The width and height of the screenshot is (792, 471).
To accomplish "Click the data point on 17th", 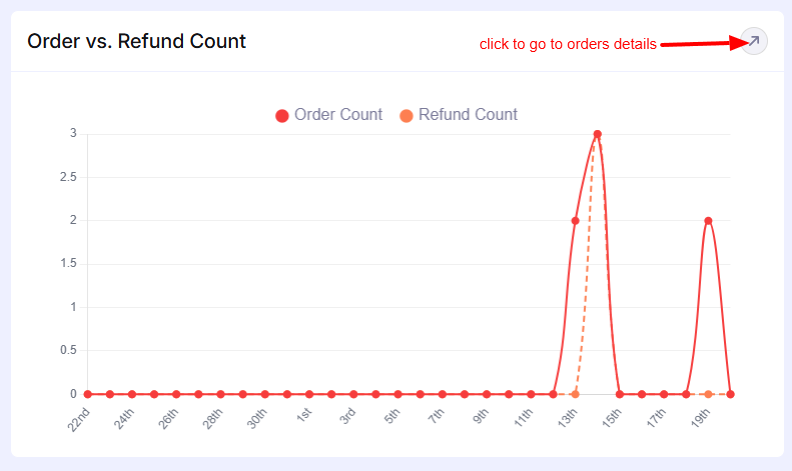I will point(664,394).
